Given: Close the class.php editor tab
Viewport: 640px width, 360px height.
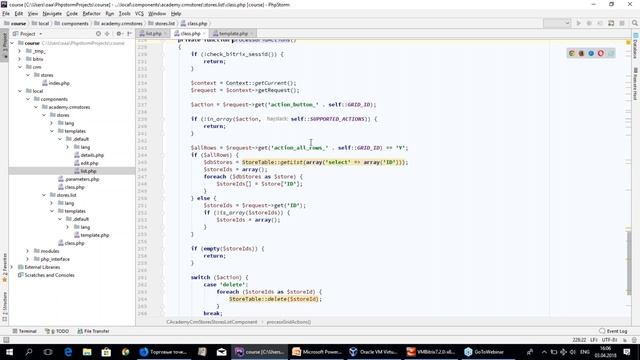Looking at the screenshot, I should pyautogui.click(x=204, y=33).
